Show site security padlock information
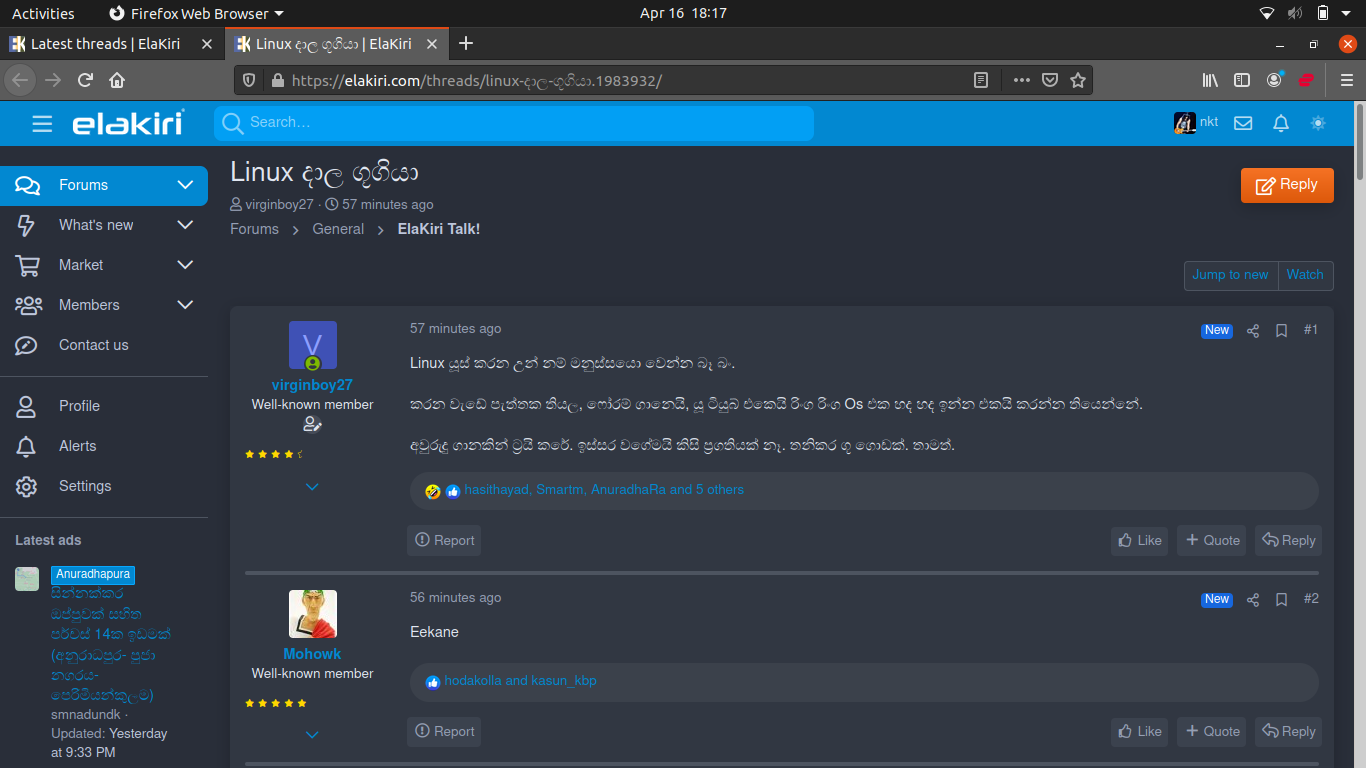The height and width of the screenshot is (768, 1366). 277,80
